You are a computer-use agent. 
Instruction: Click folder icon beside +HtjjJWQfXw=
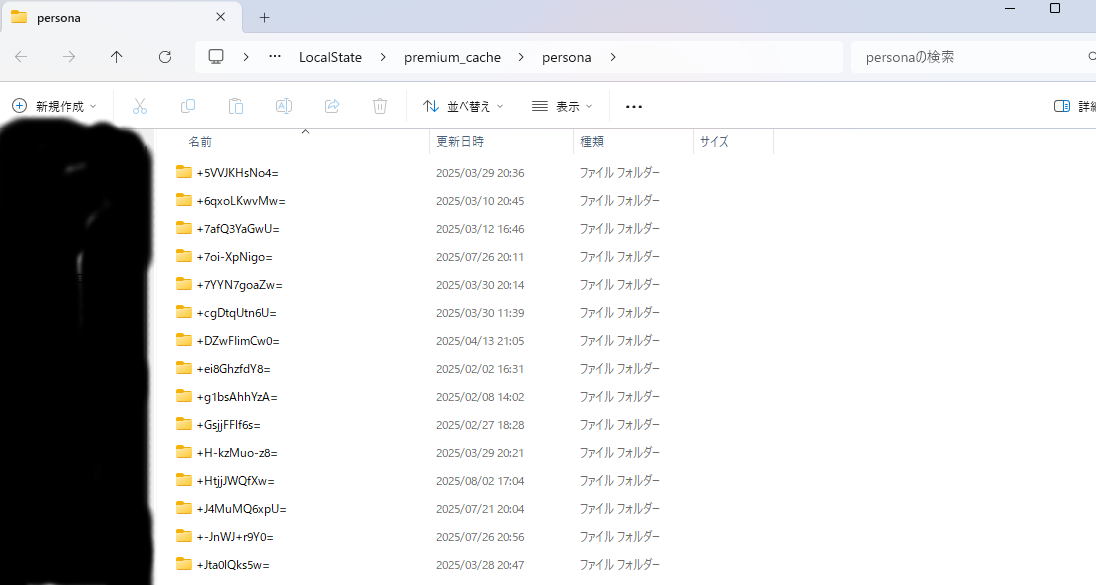coord(184,479)
